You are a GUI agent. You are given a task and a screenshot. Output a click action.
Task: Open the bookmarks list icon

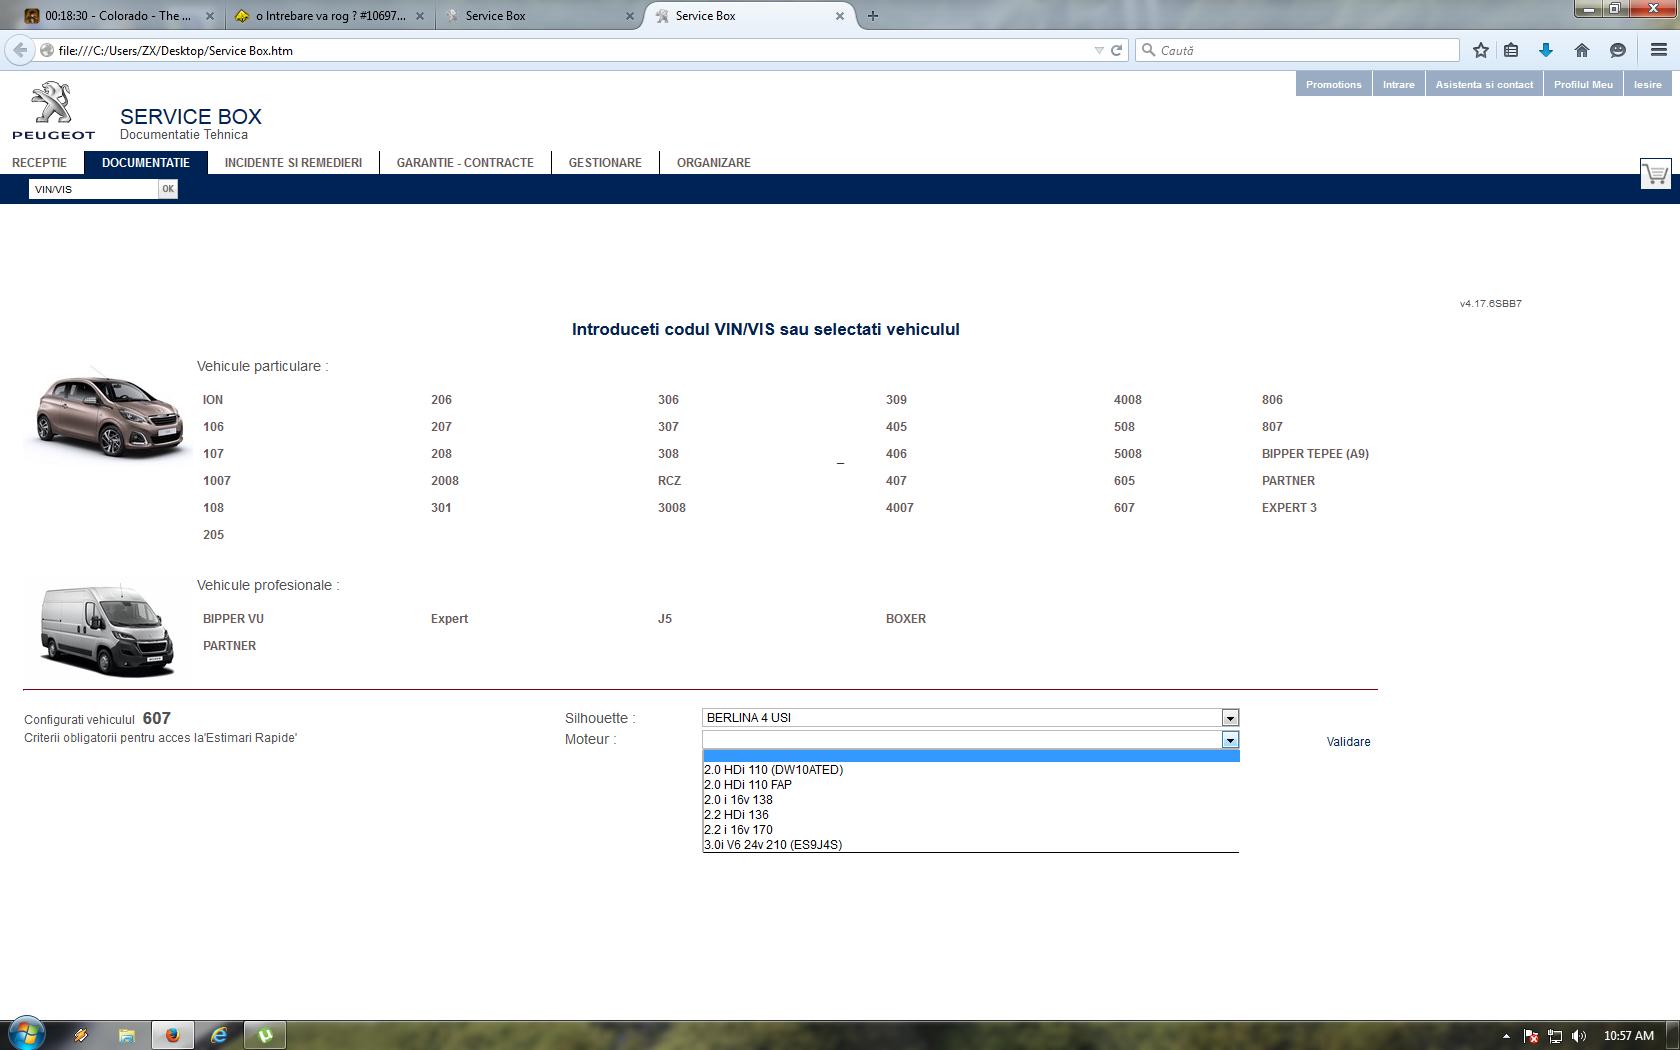pyautogui.click(x=1511, y=50)
